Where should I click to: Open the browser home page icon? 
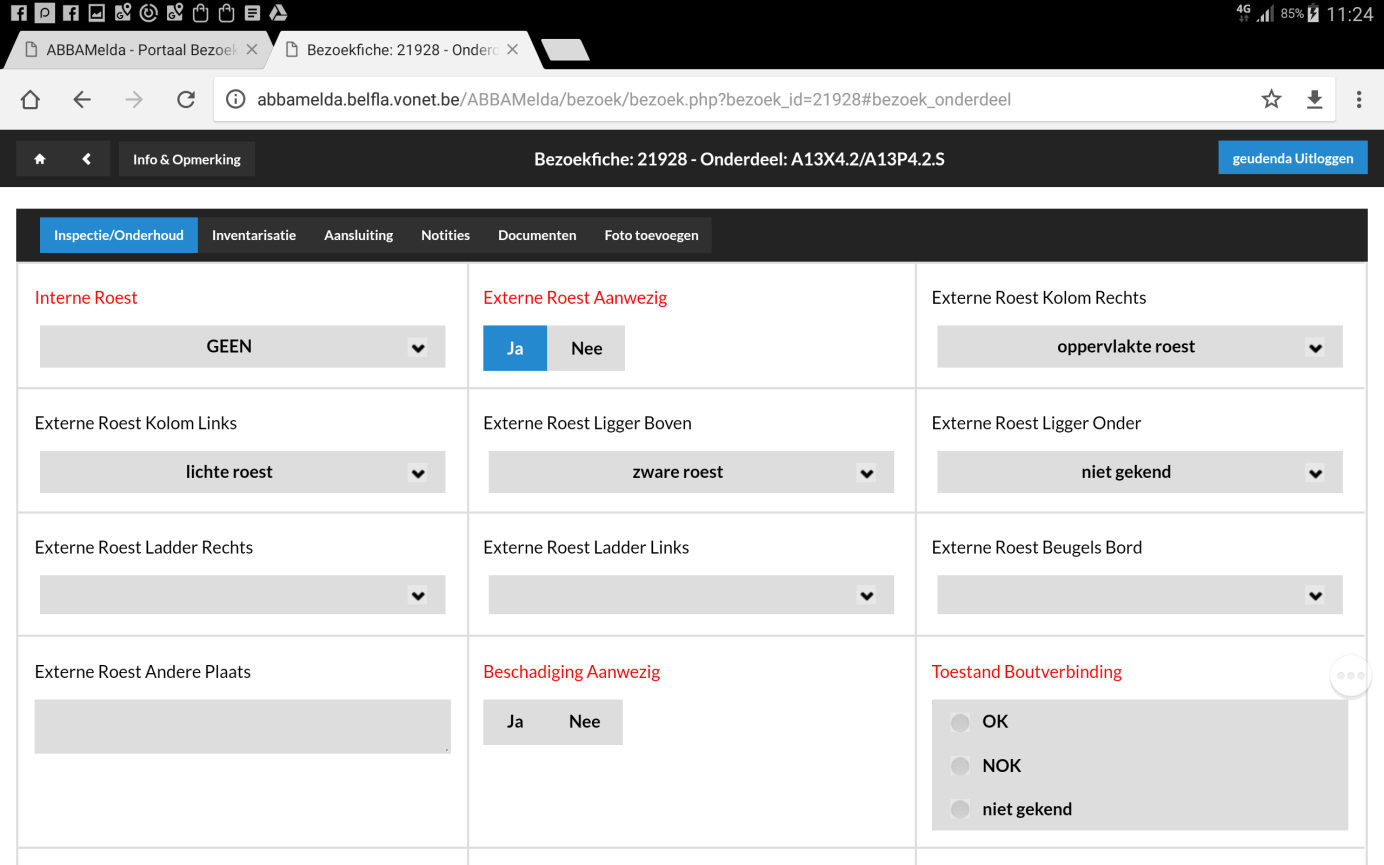click(x=30, y=99)
